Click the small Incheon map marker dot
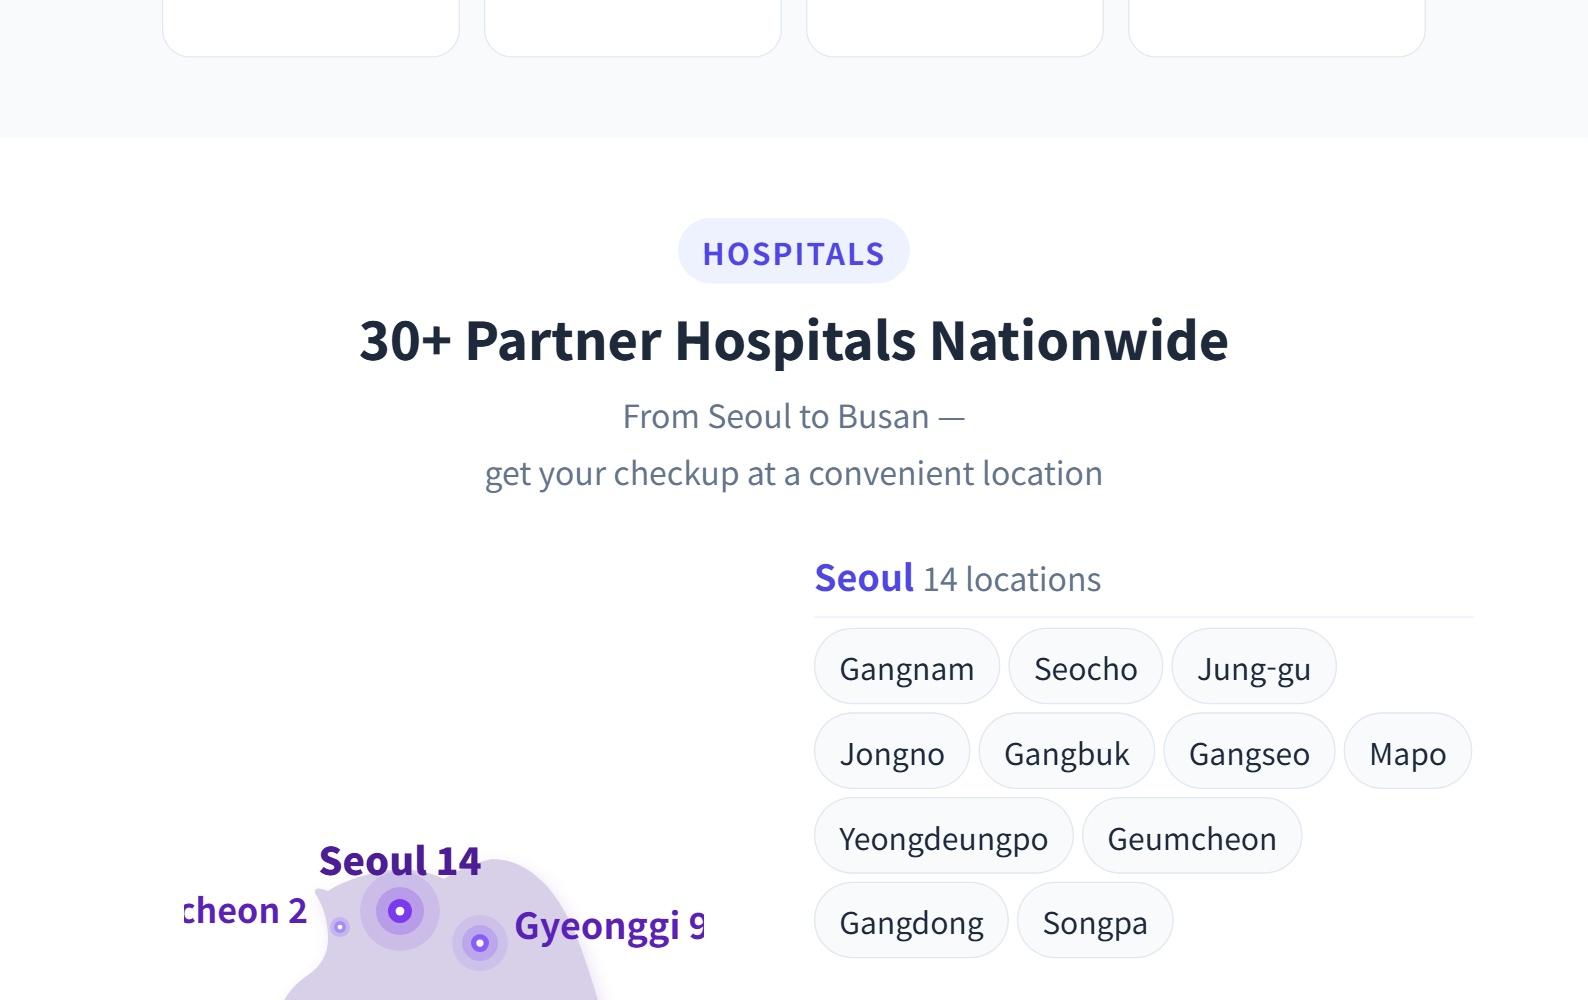 coord(340,927)
